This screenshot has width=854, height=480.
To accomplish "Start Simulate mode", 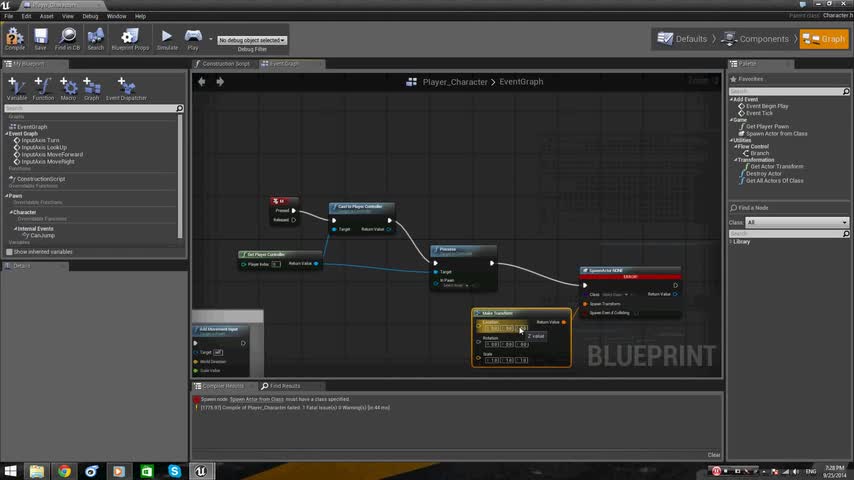I will pyautogui.click(x=167, y=39).
